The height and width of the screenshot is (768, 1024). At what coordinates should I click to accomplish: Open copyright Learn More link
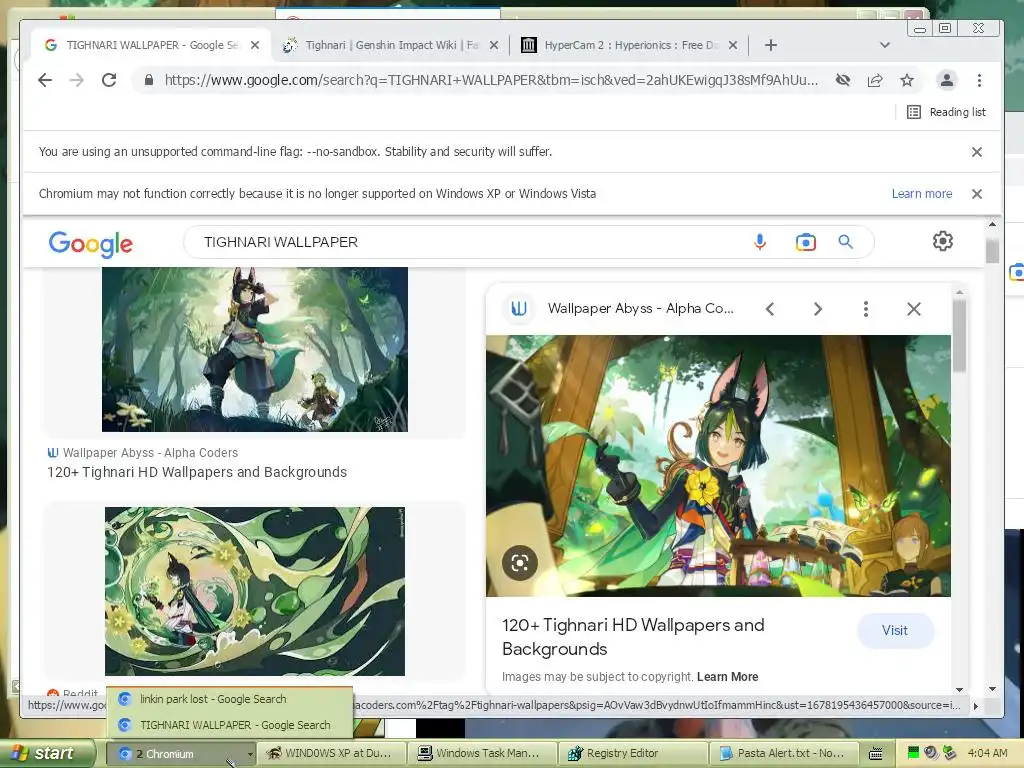pos(728,677)
